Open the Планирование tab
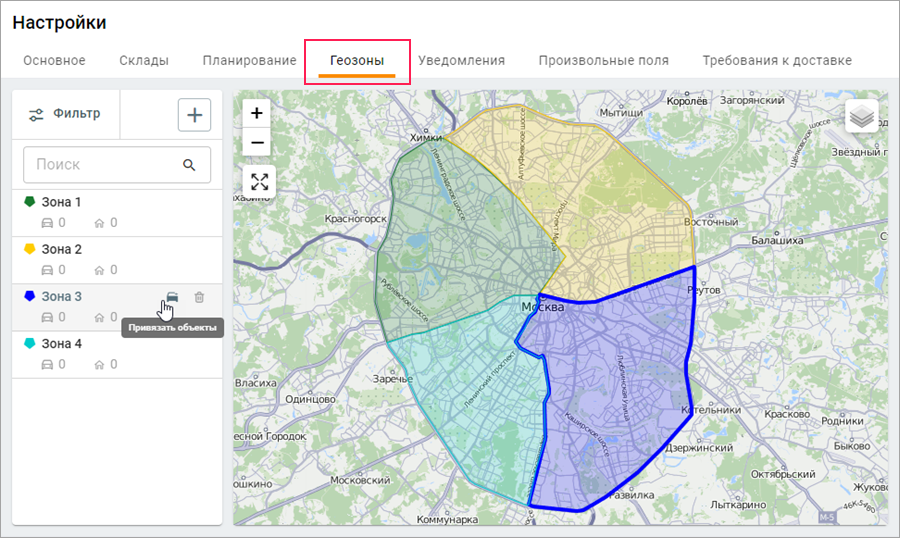 [x=250, y=60]
